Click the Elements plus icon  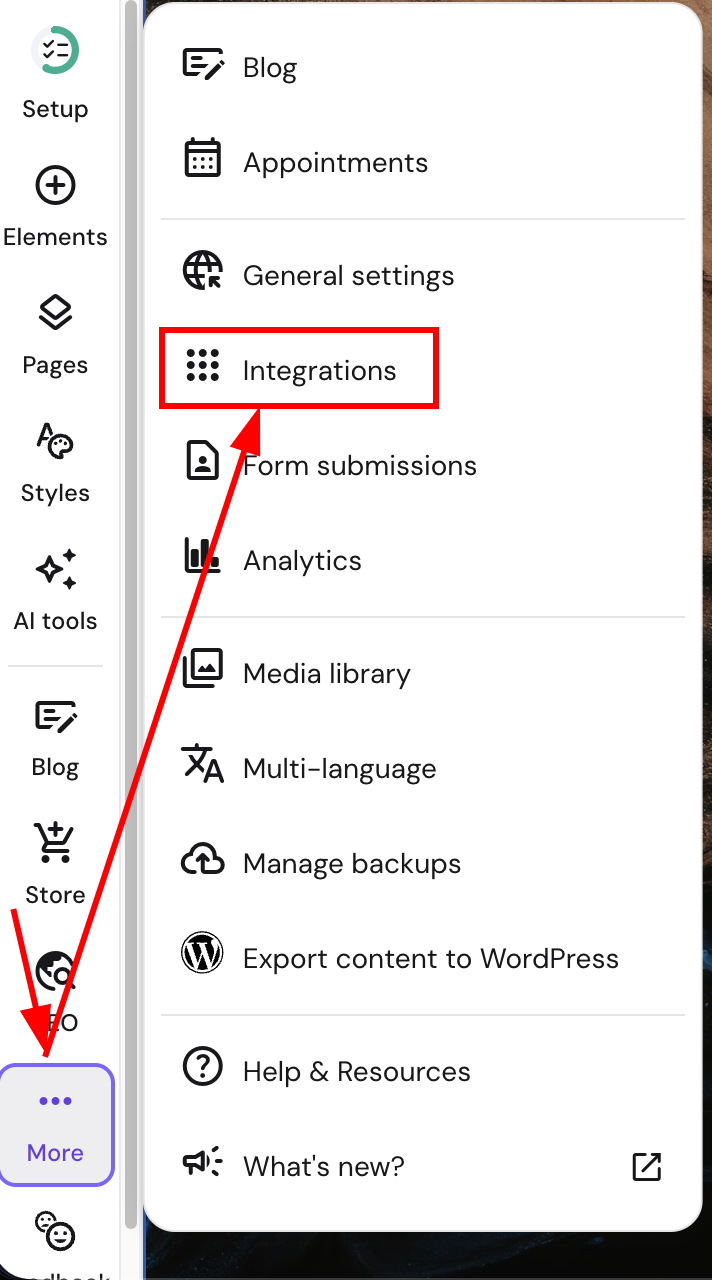[55, 186]
